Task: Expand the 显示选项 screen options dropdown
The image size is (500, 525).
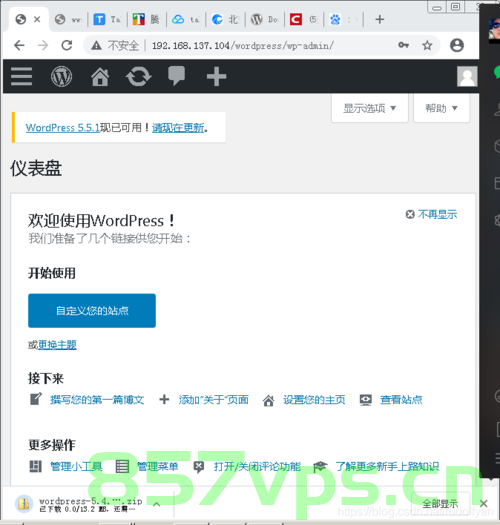Action: pos(370,108)
